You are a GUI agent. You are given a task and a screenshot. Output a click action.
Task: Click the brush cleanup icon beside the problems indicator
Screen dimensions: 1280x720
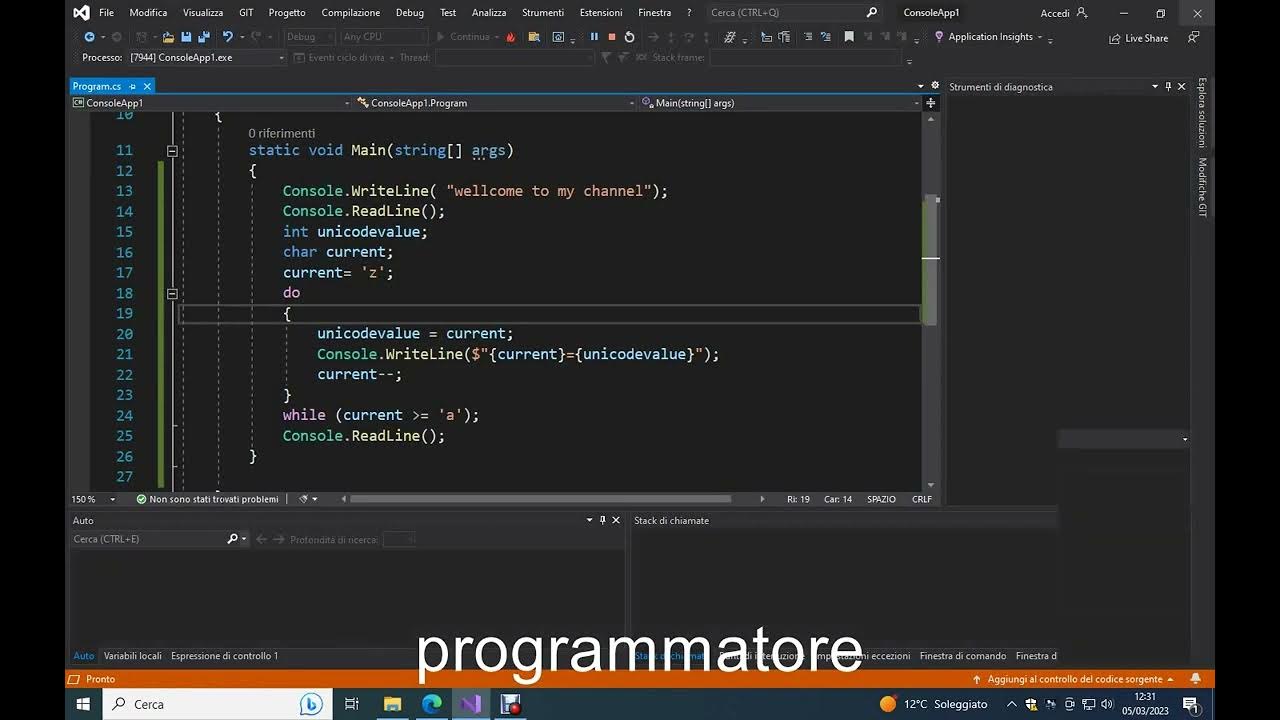coord(304,499)
